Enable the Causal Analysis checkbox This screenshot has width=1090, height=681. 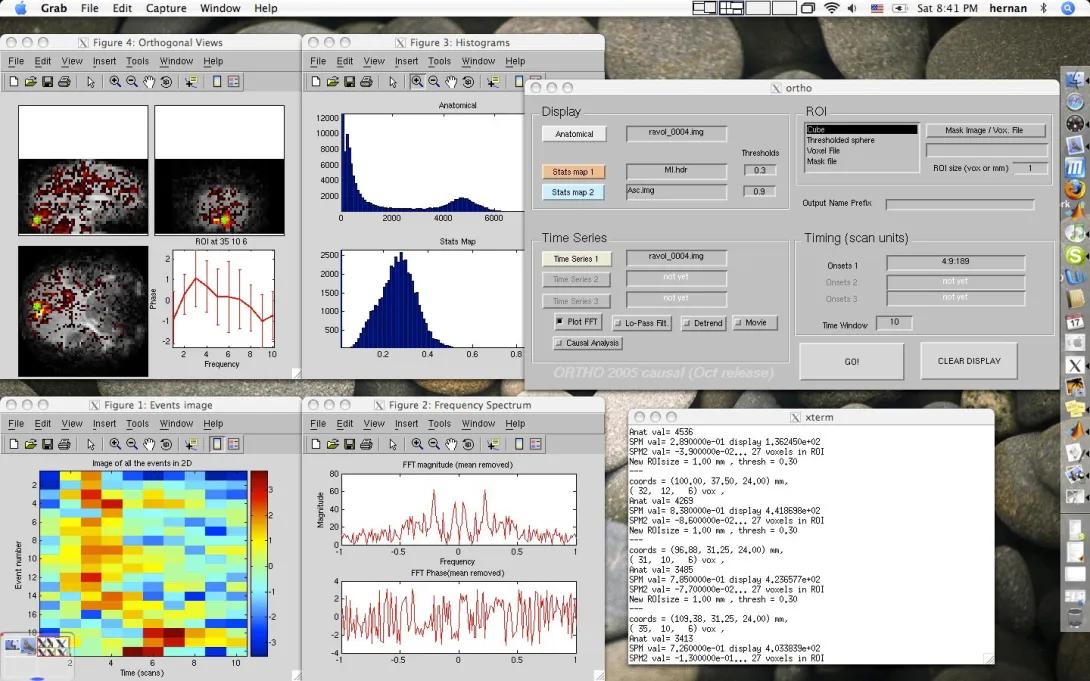[588, 343]
